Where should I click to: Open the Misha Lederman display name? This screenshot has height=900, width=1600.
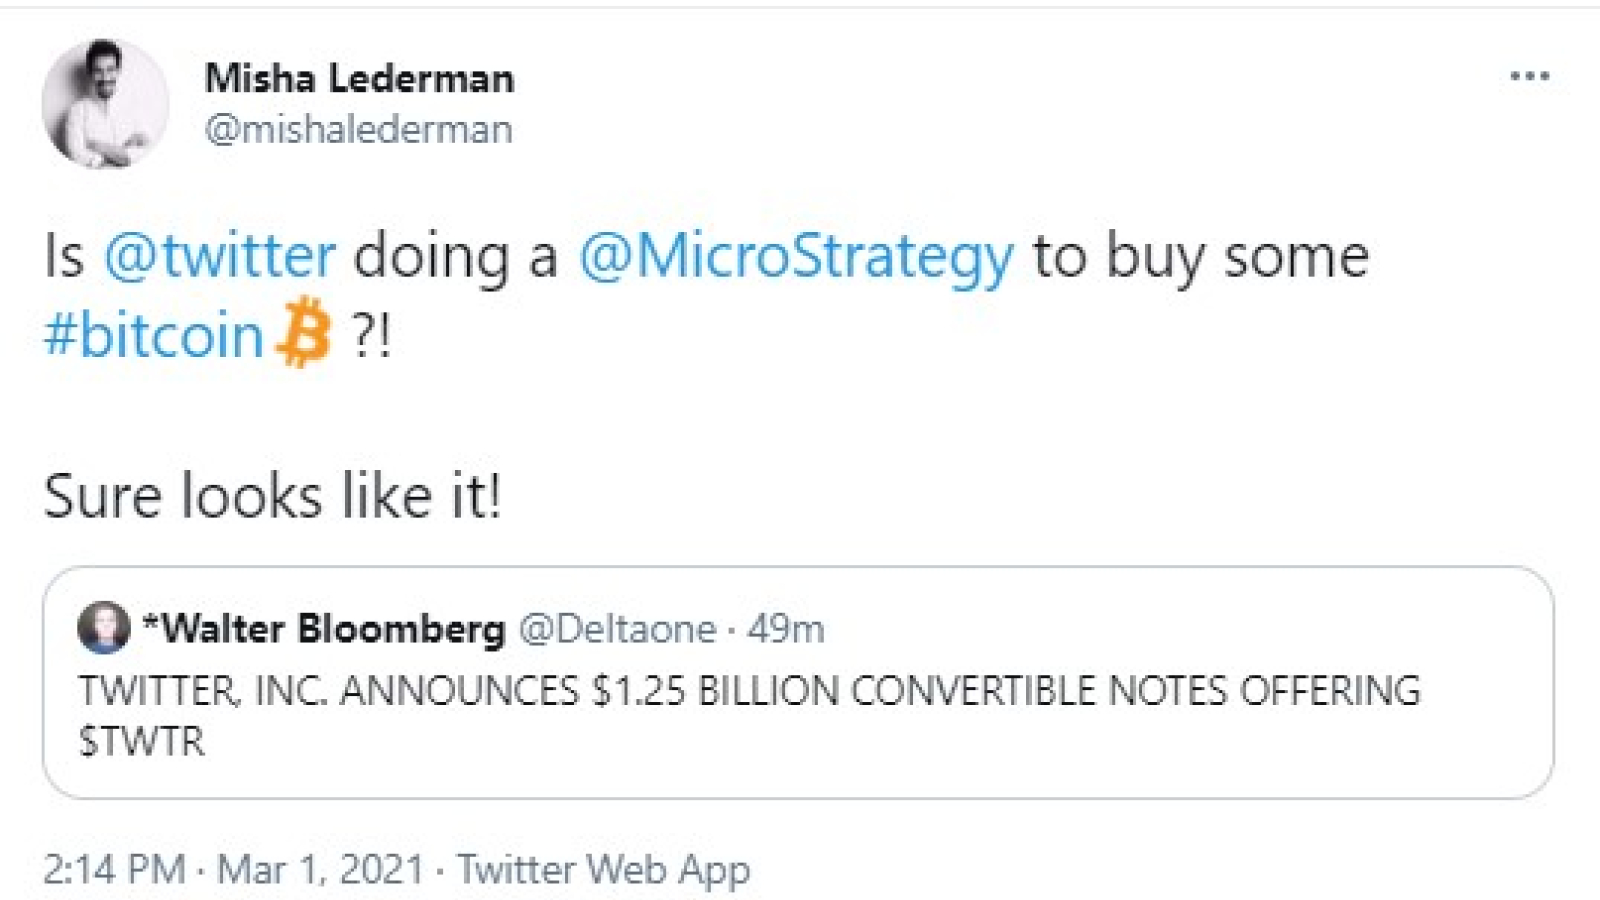coord(359,78)
